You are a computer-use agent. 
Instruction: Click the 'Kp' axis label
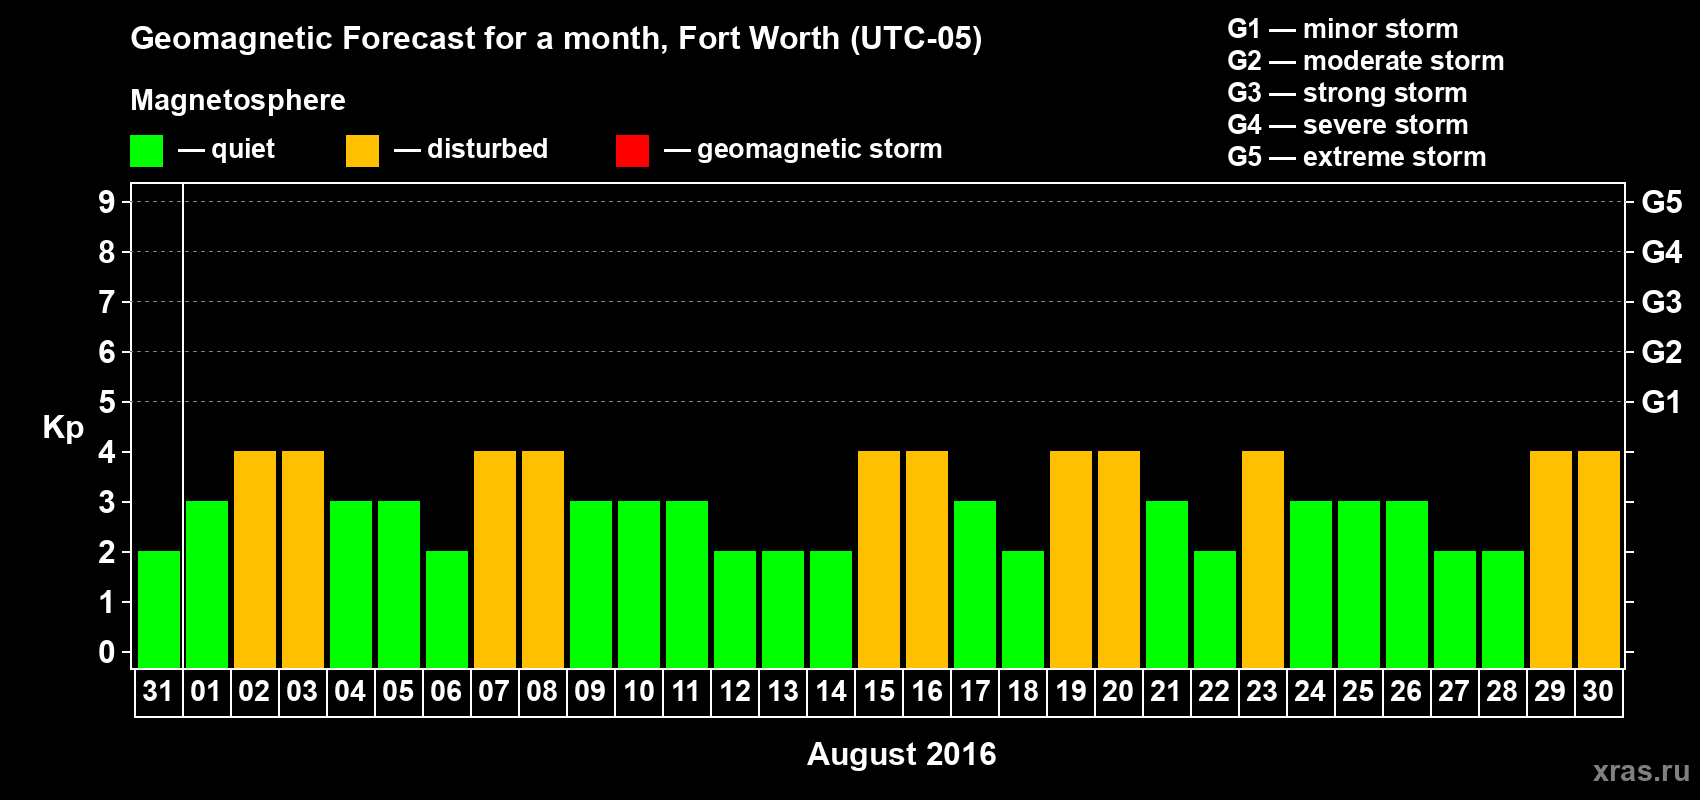tap(63, 428)
